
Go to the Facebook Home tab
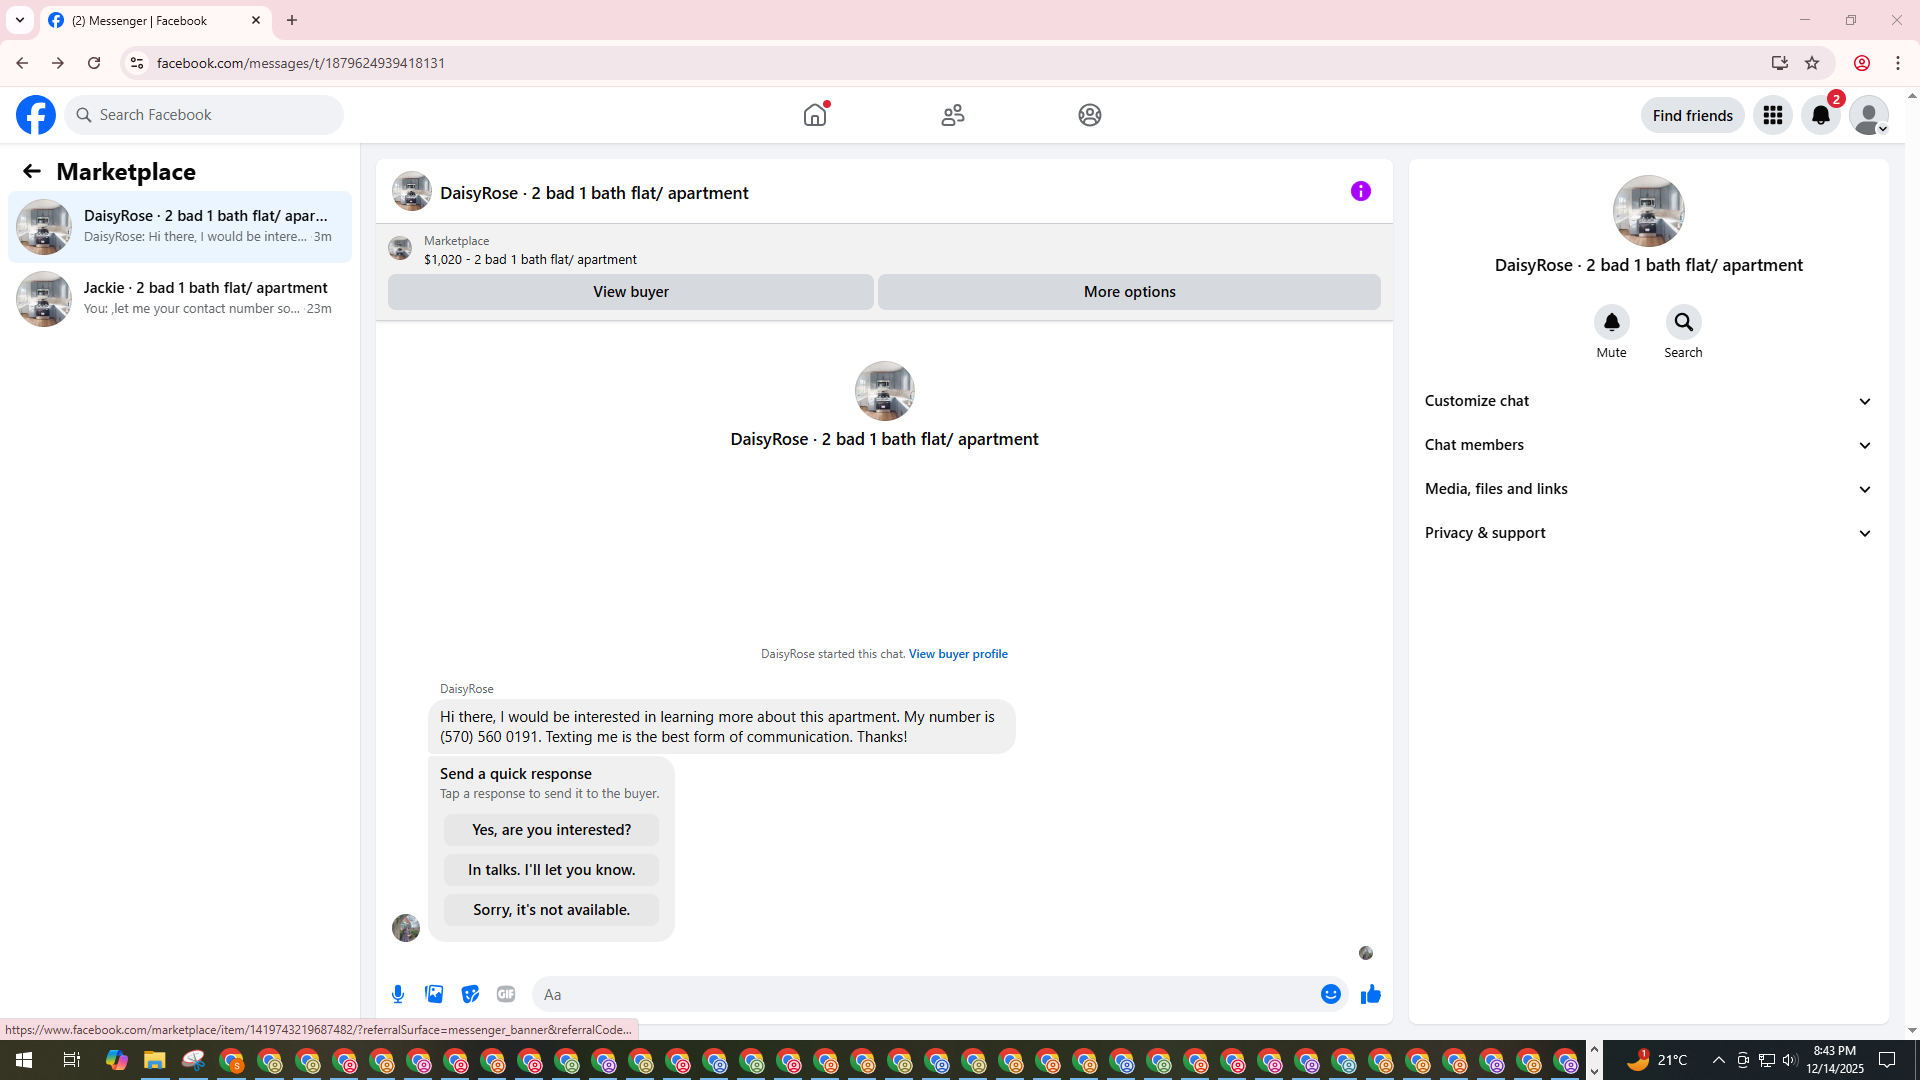click(815, 115)
